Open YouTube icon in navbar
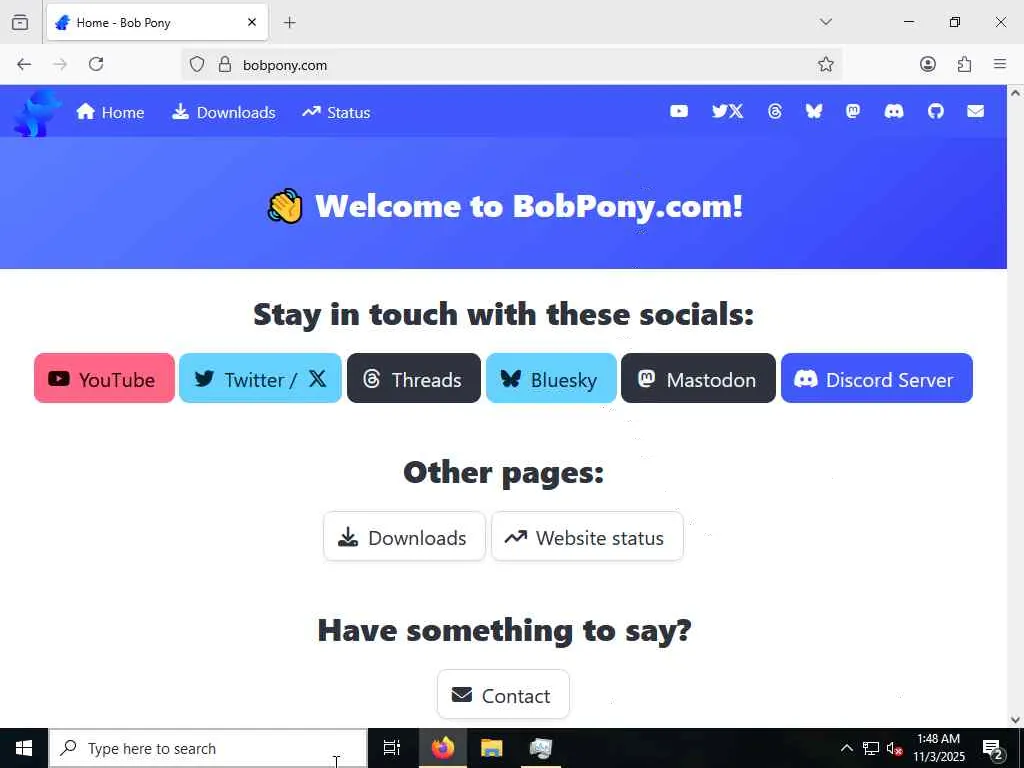Screen dimensions: 1024x768 point(679,112)
